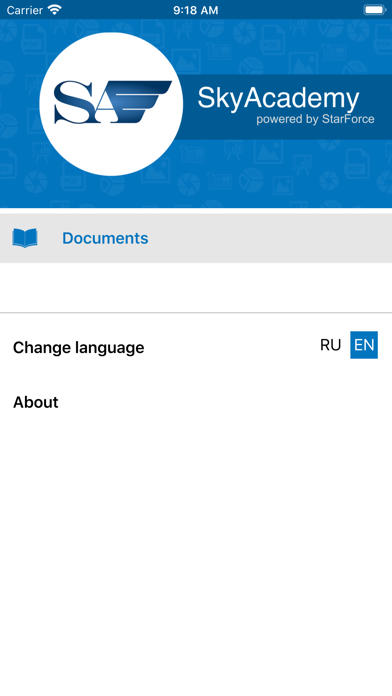Image resolution: width=392 pixels, height=696 pixels.
Task: Tap the SkyAcademy title text
Action: coord(278,98)
